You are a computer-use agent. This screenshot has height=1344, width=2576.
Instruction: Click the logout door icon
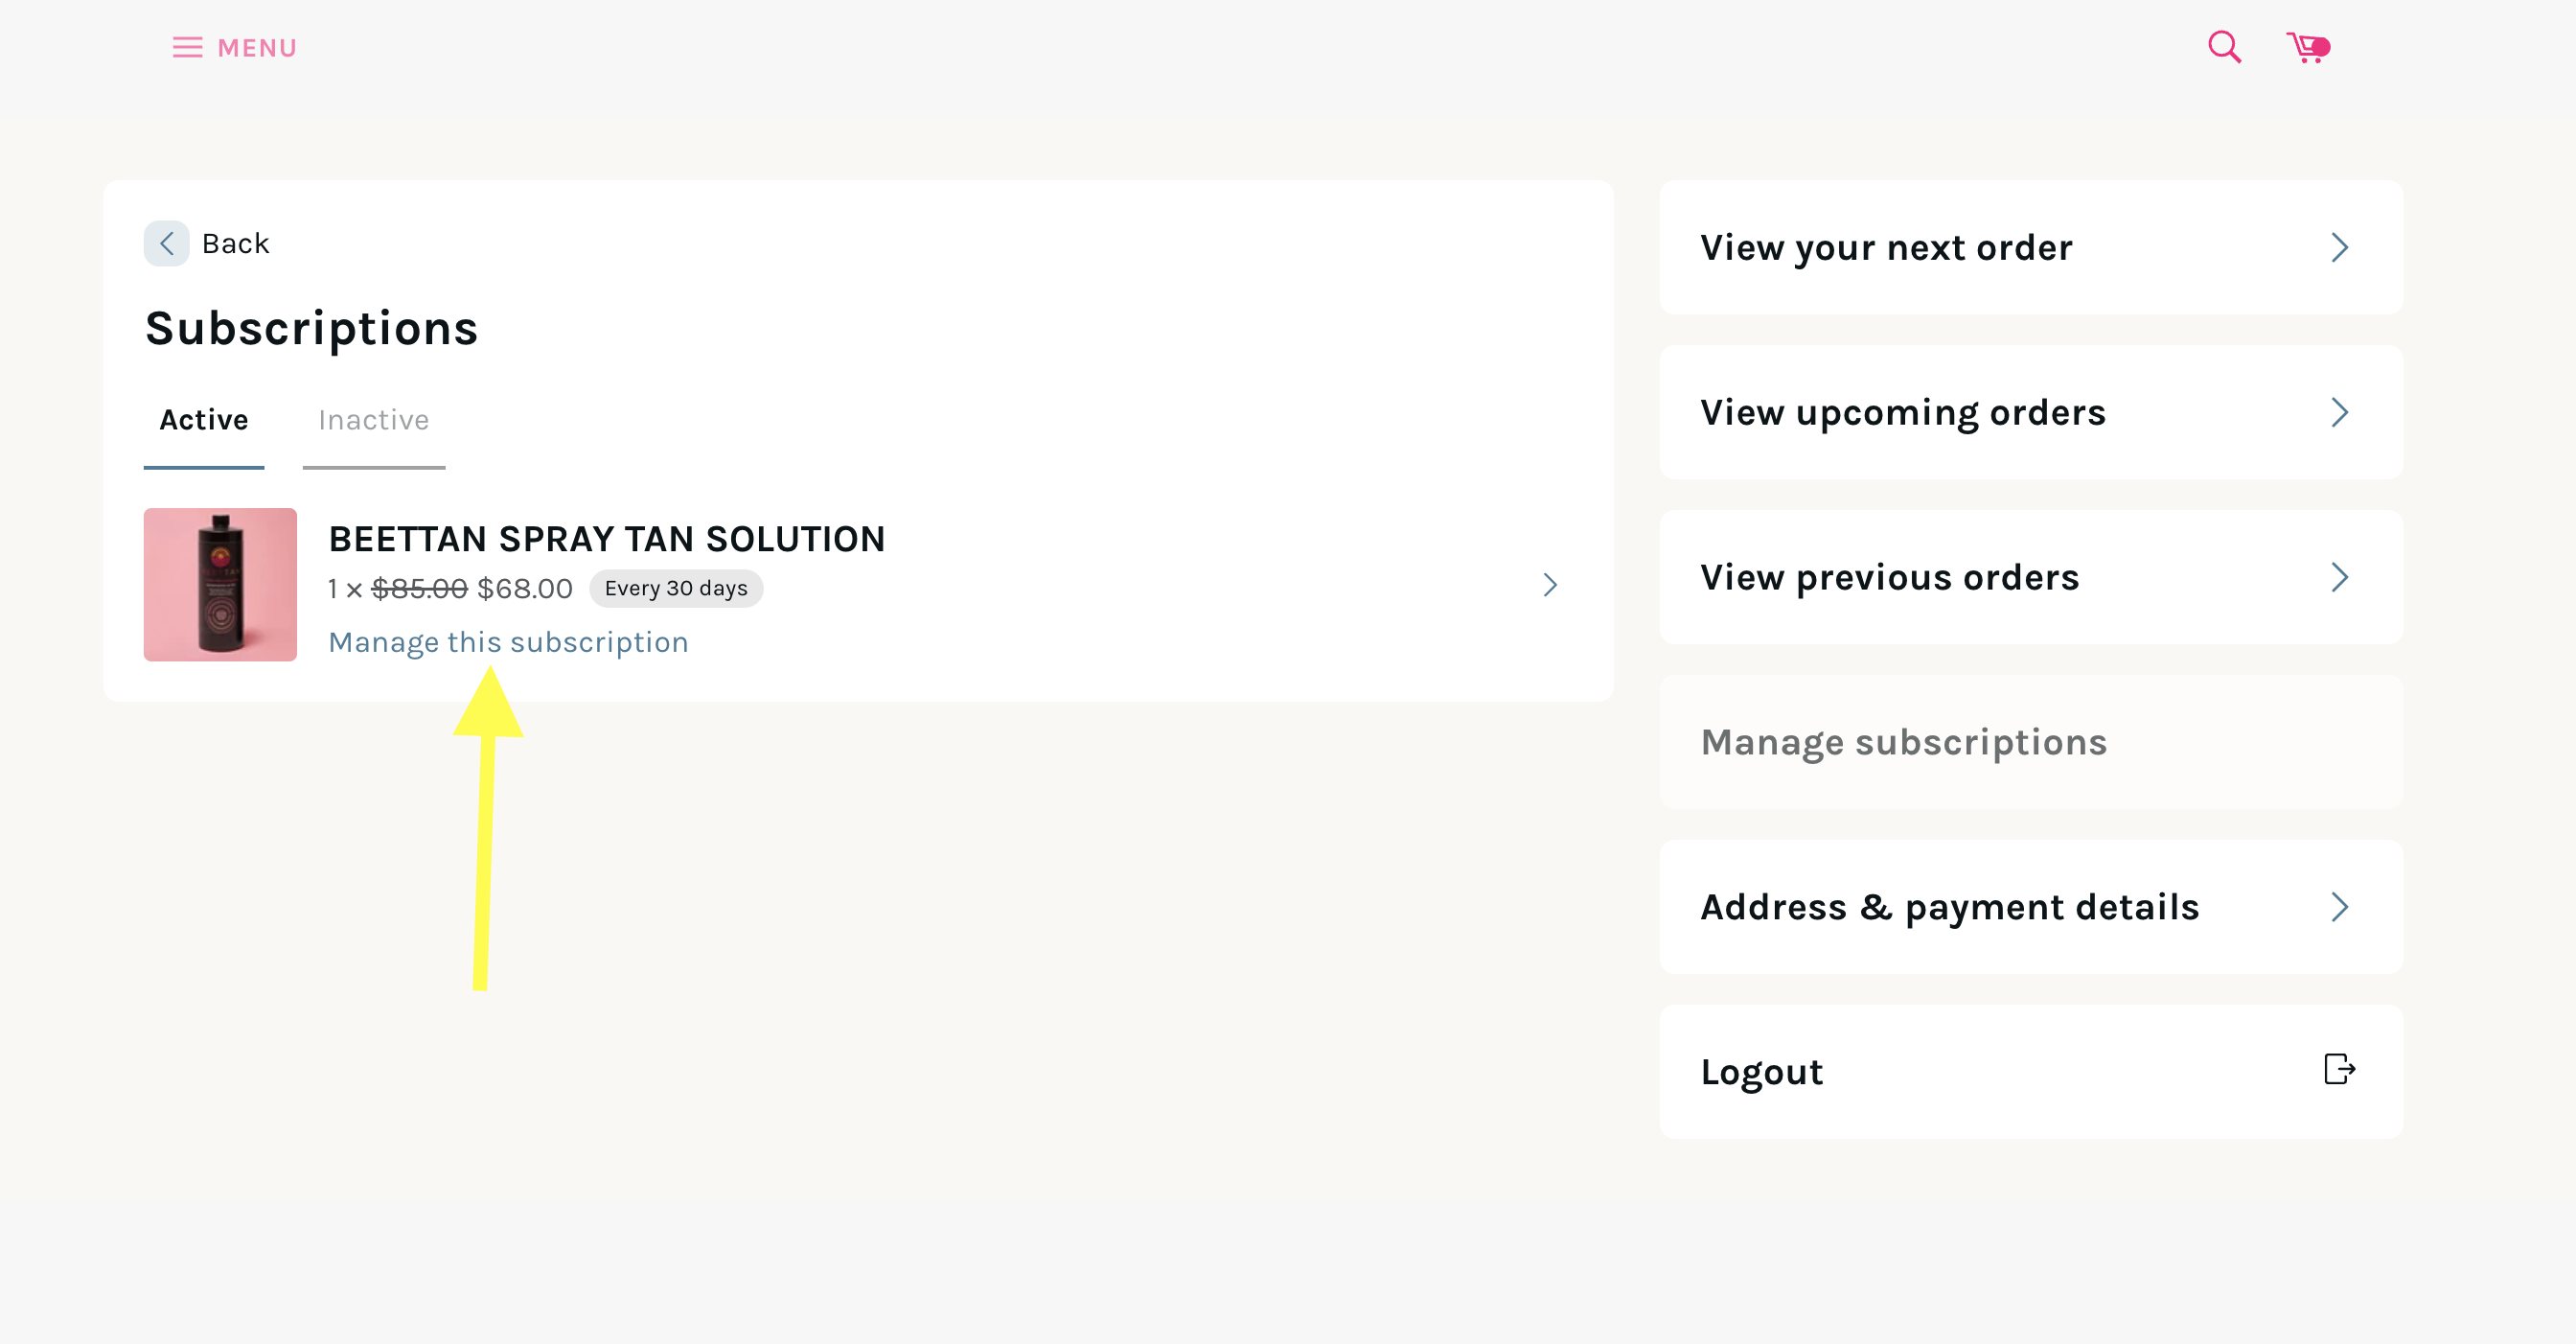pos(2339,1069)
